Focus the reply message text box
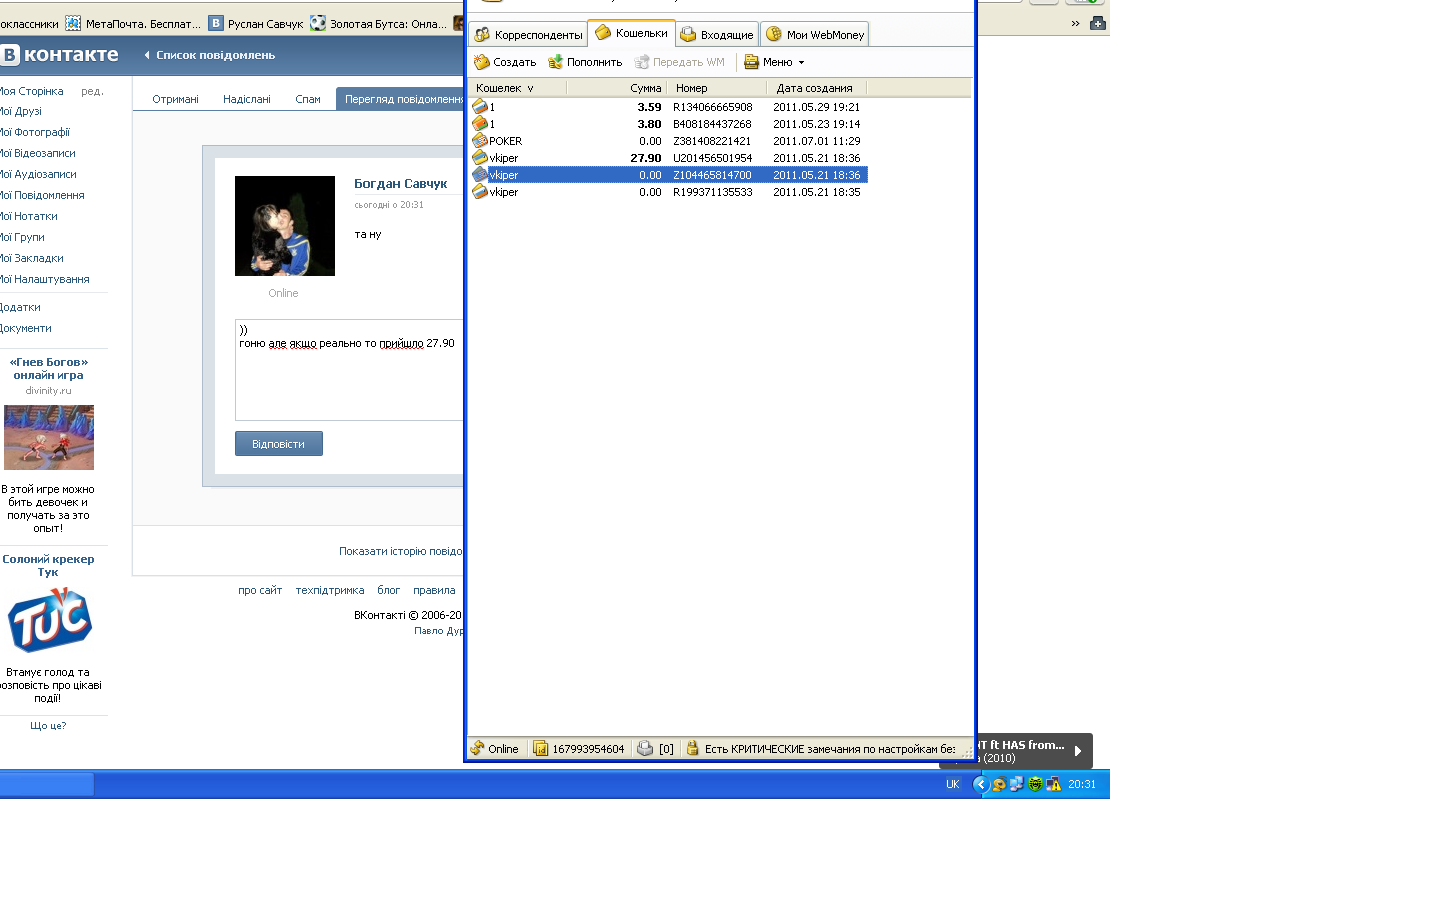Screen dimensions: 1440x900 point(349,370)
